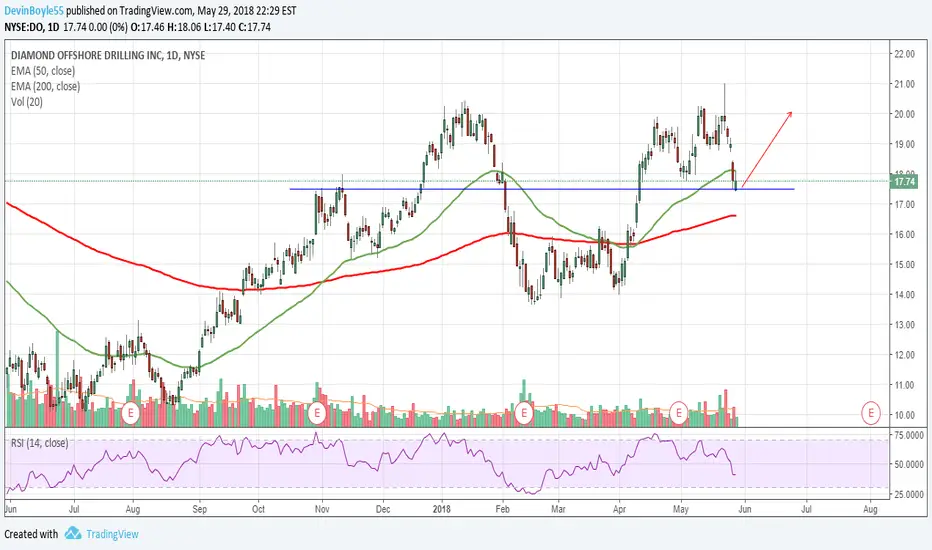The width and height of the screenshot is (932, 550).
Task: Click the 10.00 price axis label
Action: (x=905, y=416)
